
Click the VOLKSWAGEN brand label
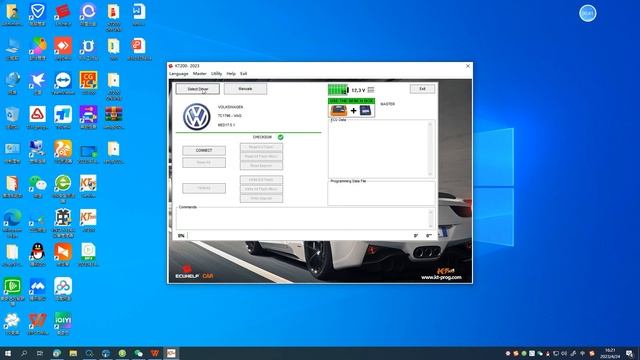(230, 107)
